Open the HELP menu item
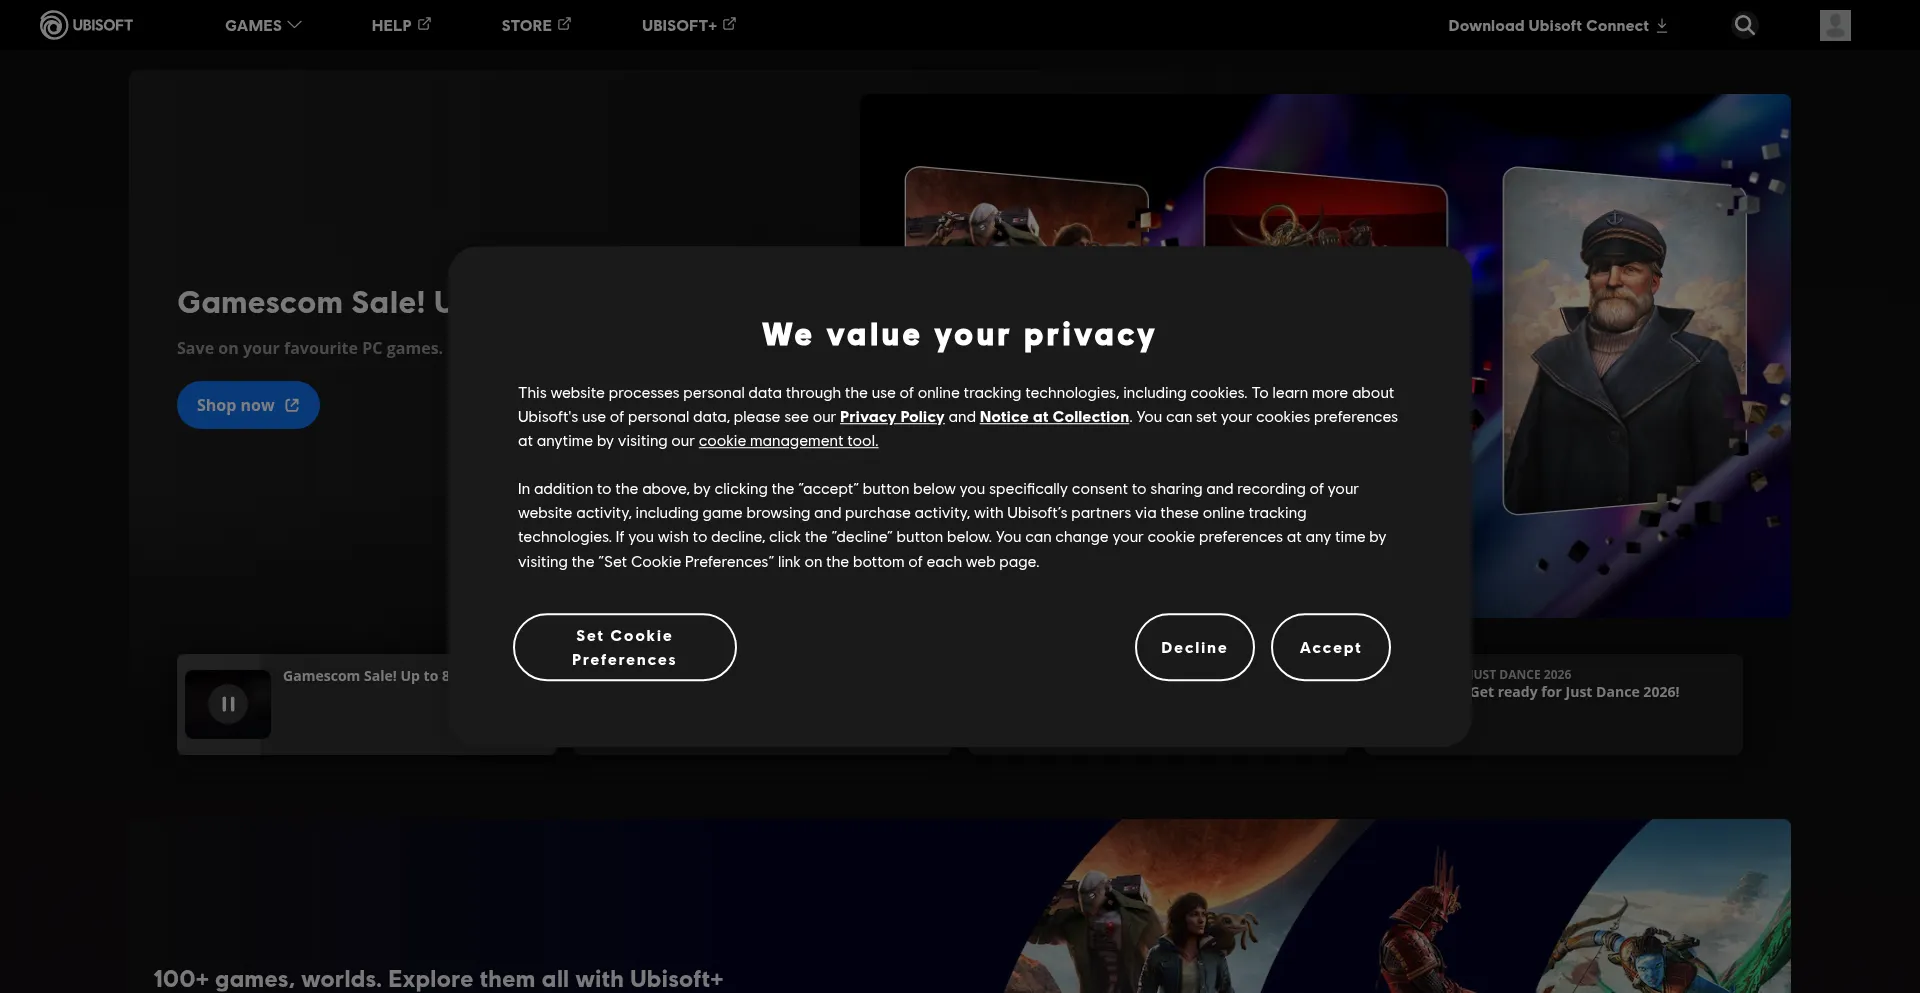Image resolution: width=1920 pixels, height=993 pixels. (391, 25)
